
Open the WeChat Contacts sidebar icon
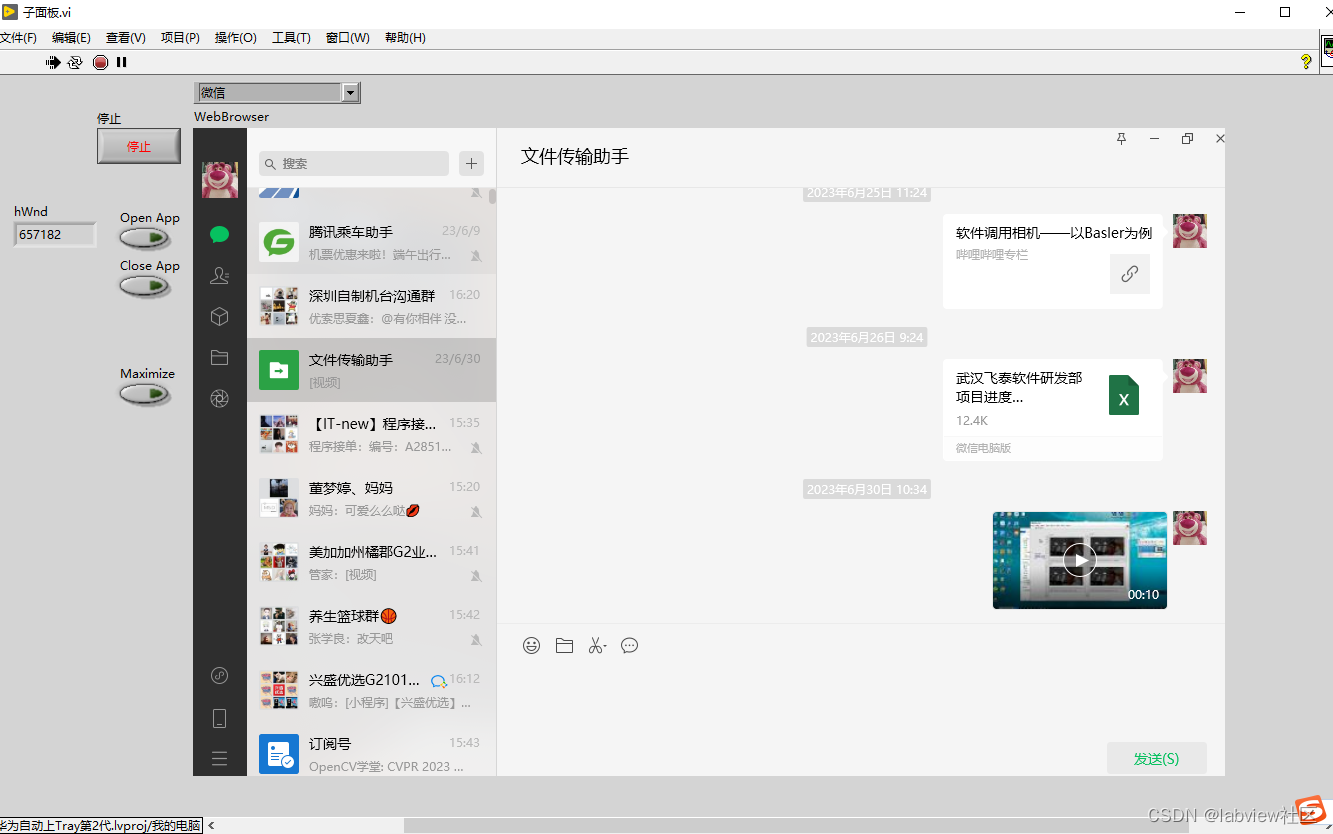coord(219,275)
